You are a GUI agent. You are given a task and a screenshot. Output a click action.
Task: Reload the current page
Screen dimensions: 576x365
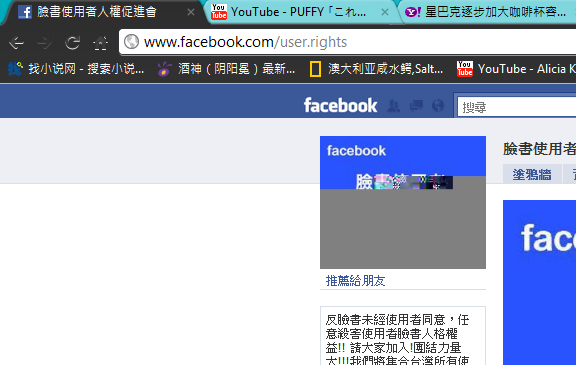click(x=72, y=43)
